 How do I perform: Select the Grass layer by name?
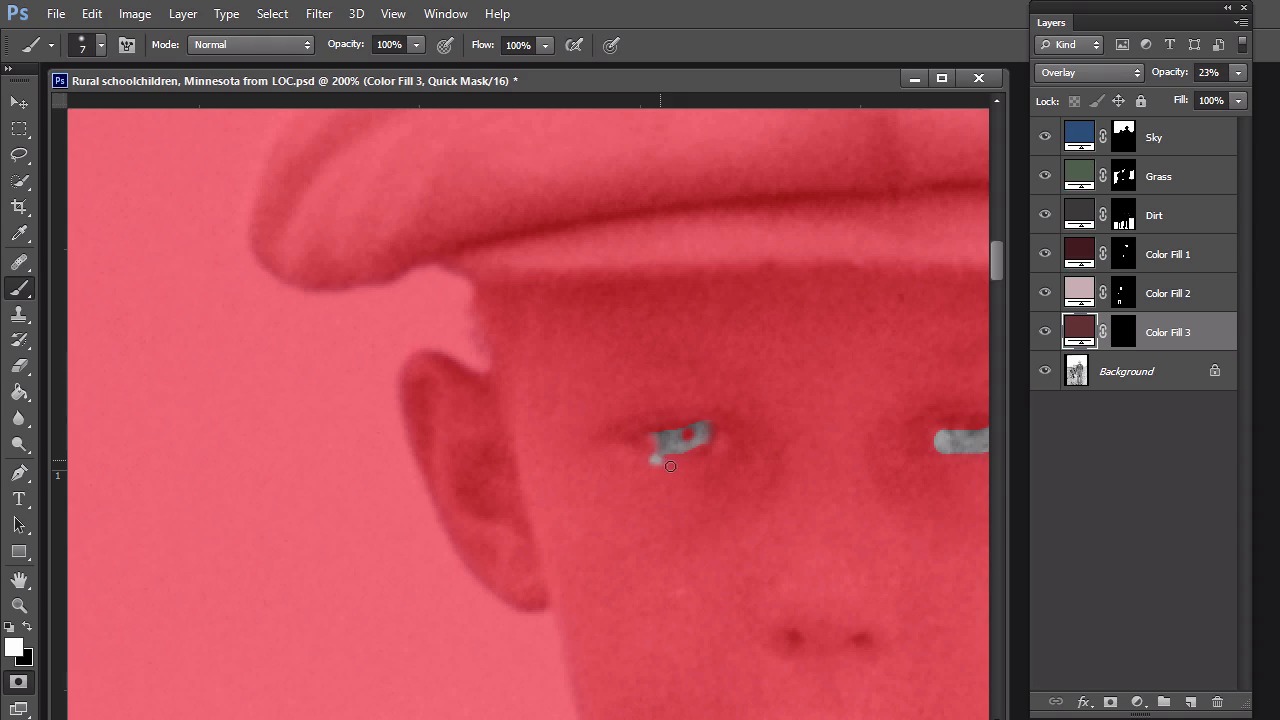click(x=1158, y=177)
